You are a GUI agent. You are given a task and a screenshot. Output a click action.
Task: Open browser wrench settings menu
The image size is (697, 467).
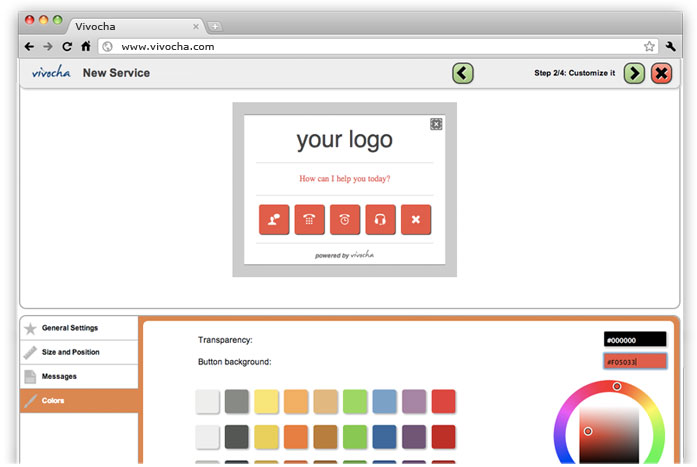pyautogui.click(x=671, y=46)
